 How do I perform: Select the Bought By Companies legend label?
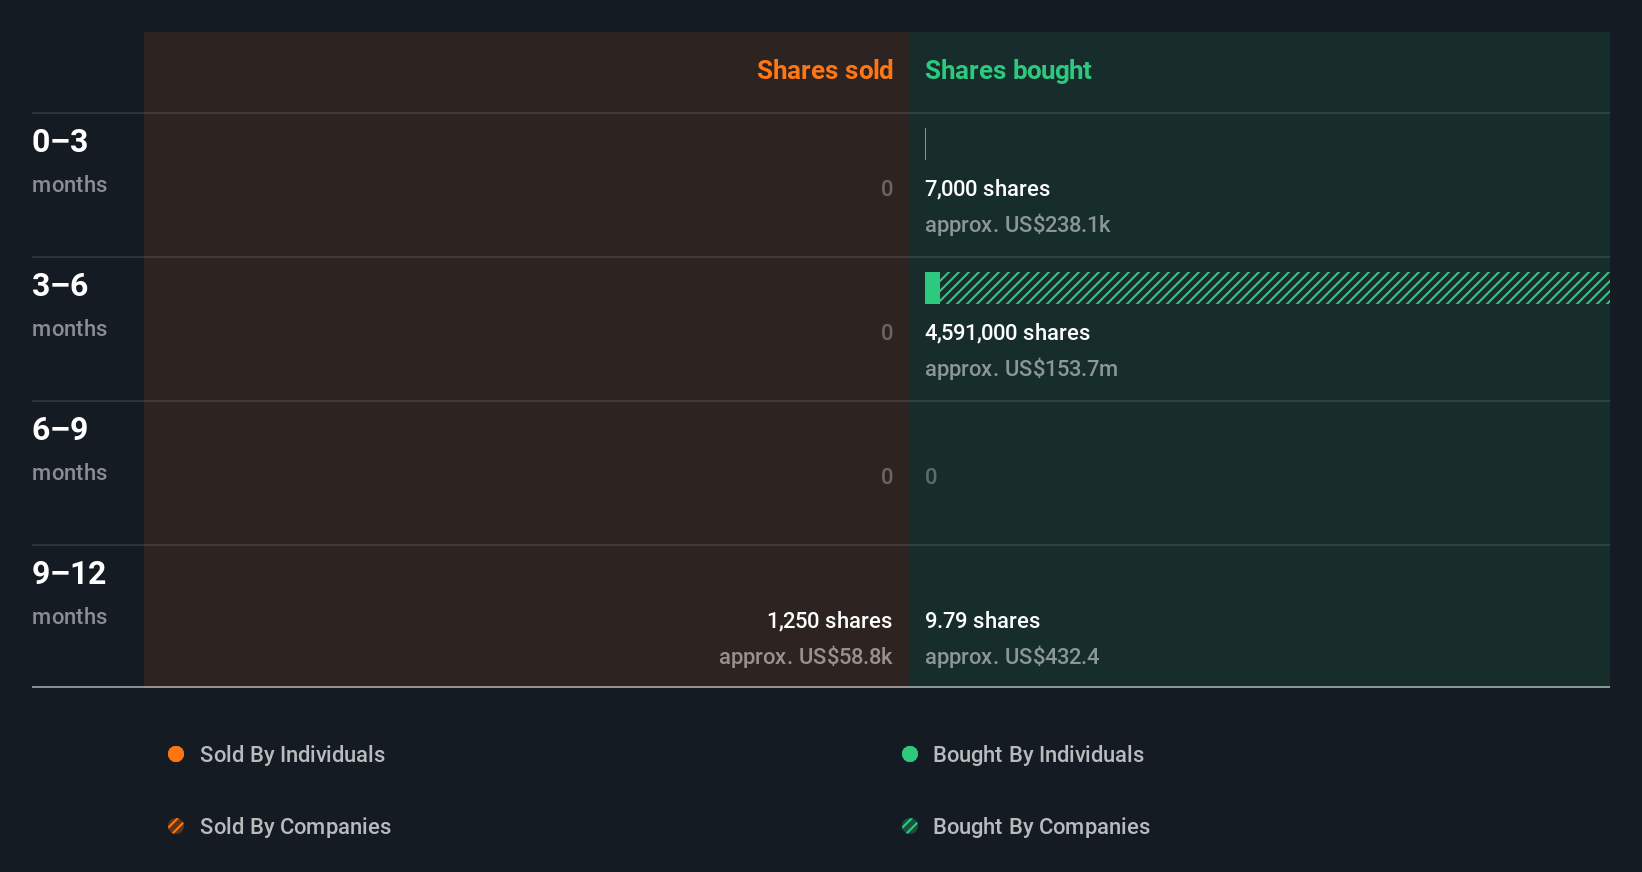(1041, 826)
